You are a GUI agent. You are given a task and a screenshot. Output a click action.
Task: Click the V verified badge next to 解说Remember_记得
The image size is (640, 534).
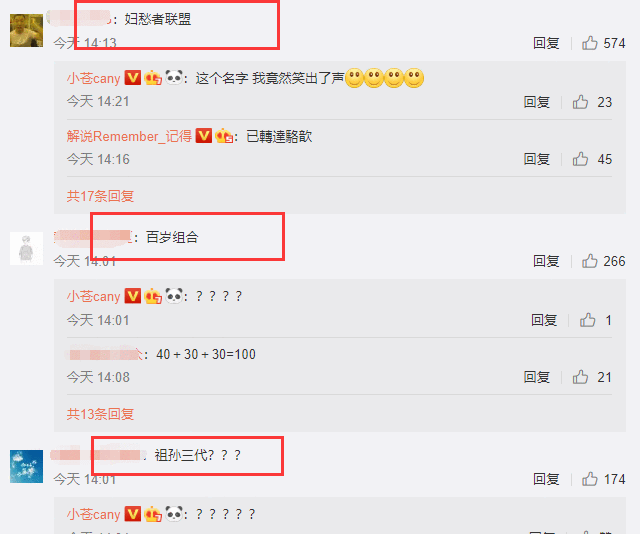[204, 136]
